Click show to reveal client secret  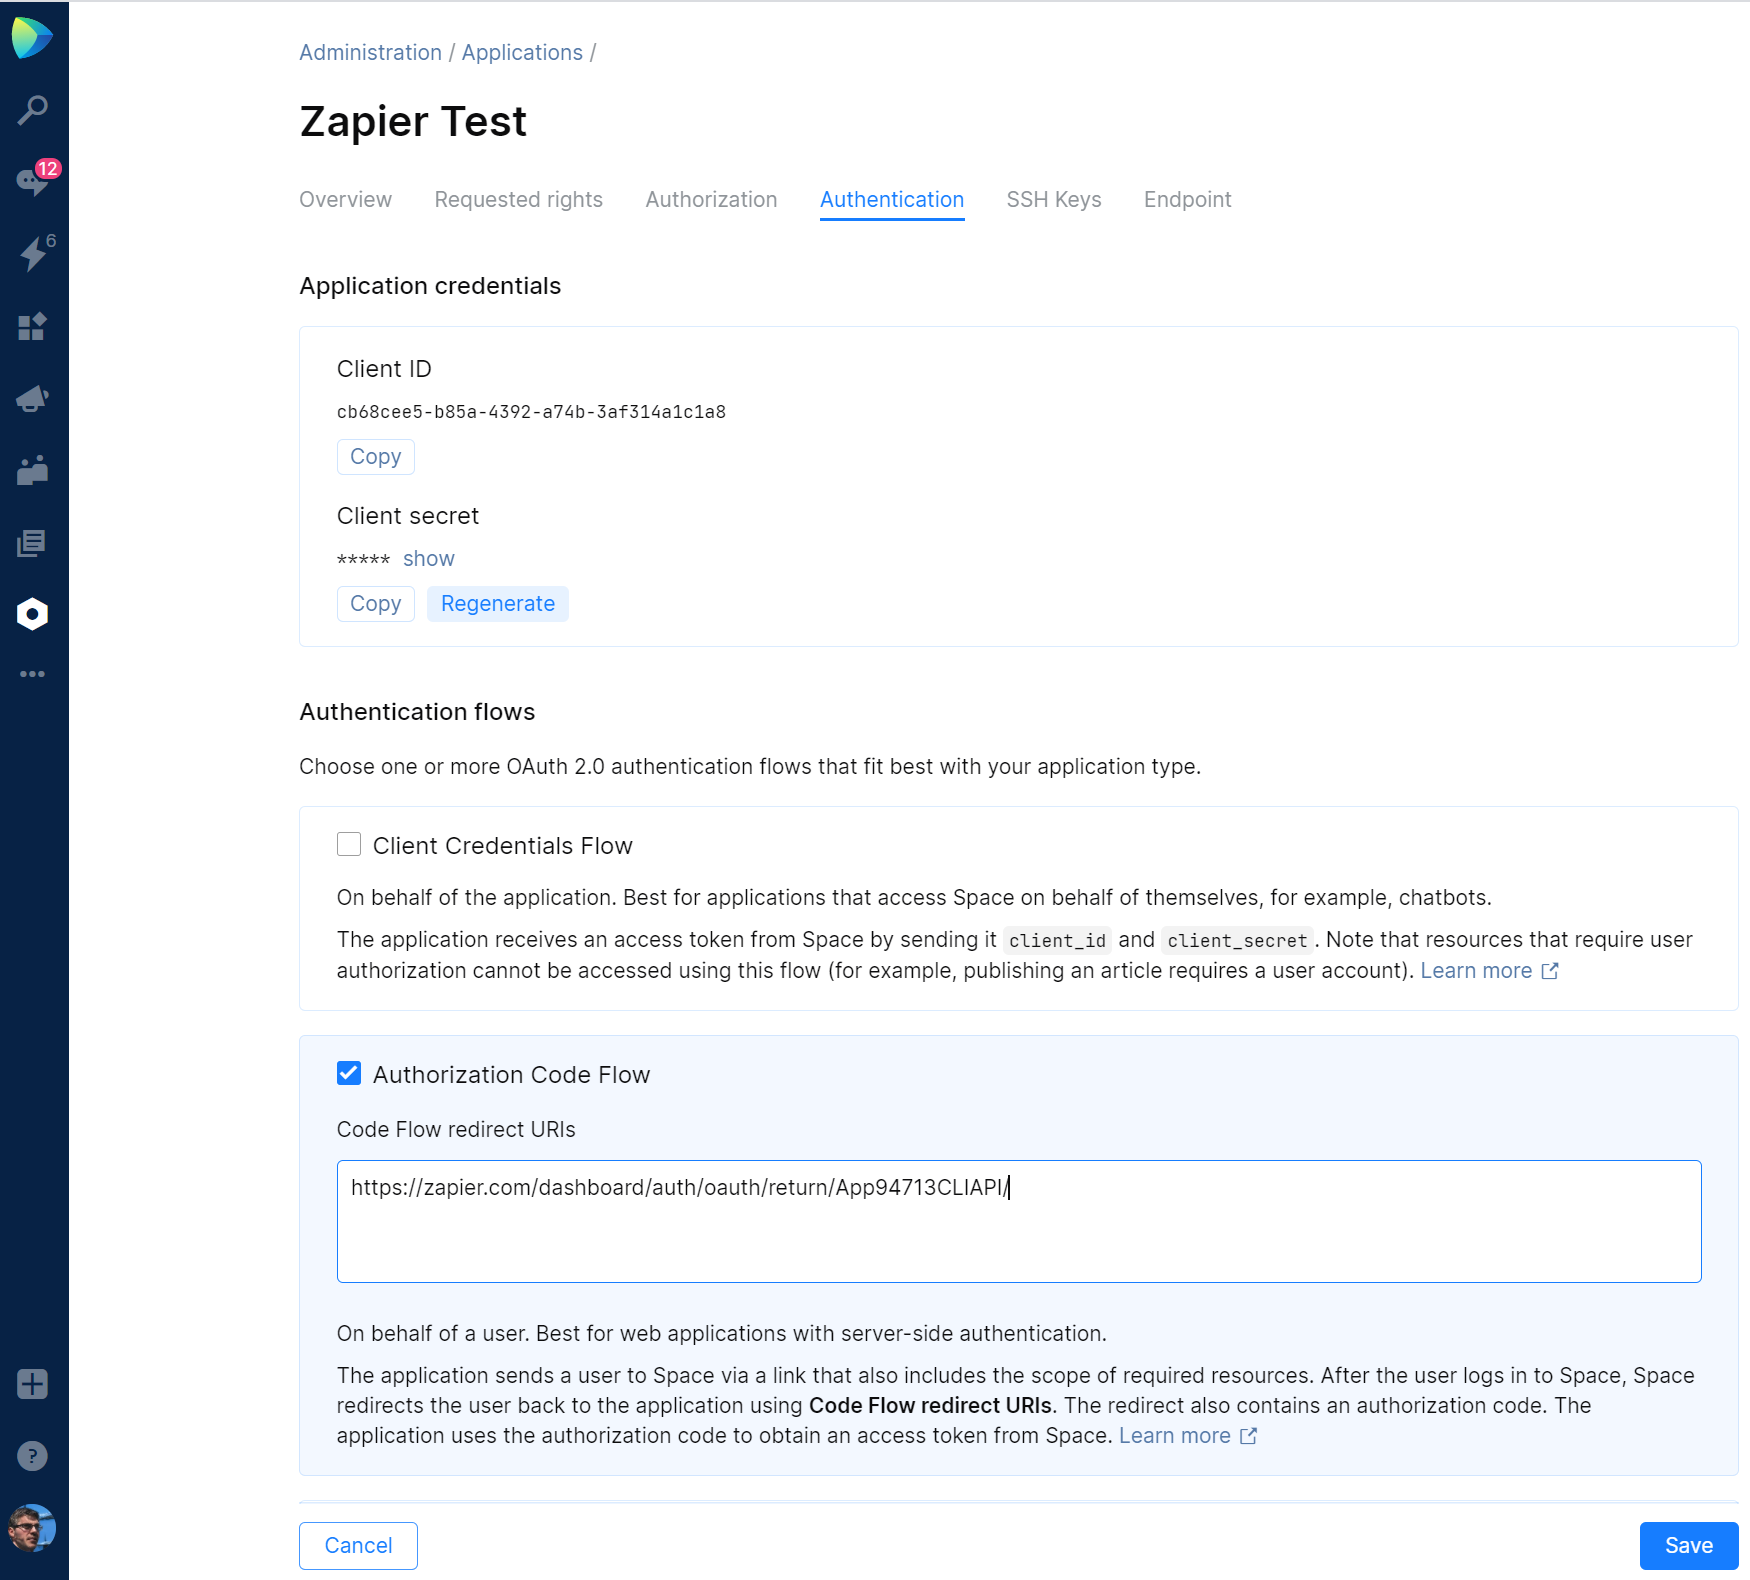(x=428, y=559)
